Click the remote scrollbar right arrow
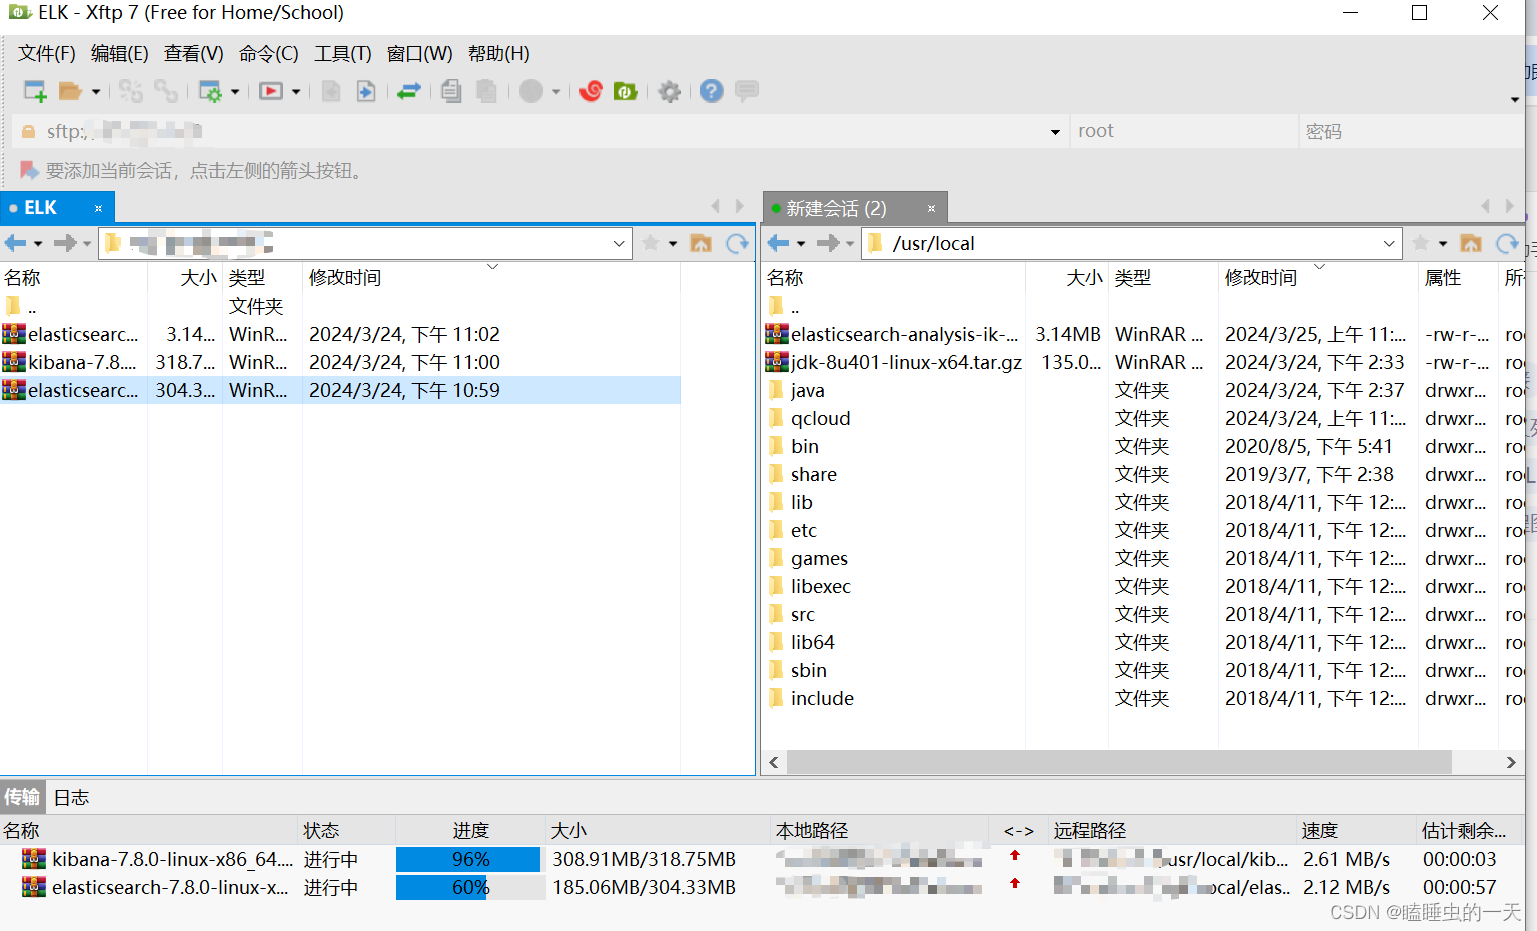Image resolution: width=1537 pixels, height=931 pixels. (x=1511, y=762)
